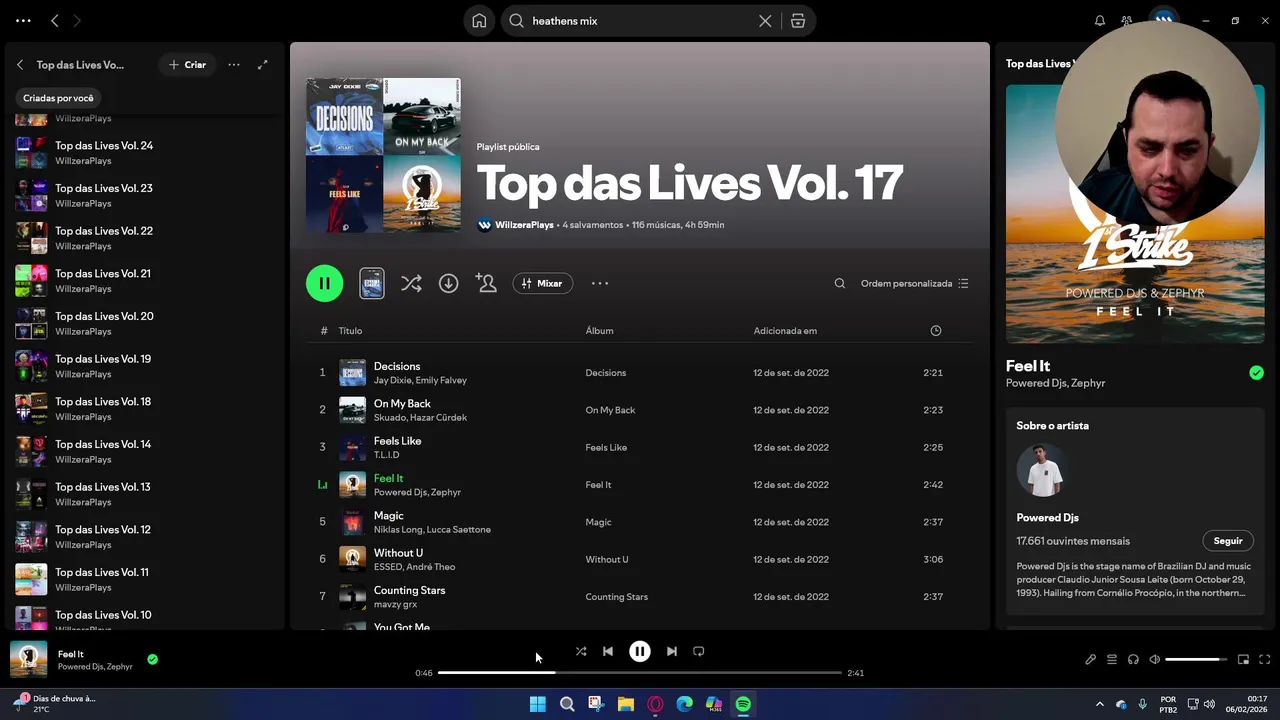Image resolution: width=1280 pixels, height=720 pixels.
Task: Click the playlist cover collage
Action: [x=383, y=155]
